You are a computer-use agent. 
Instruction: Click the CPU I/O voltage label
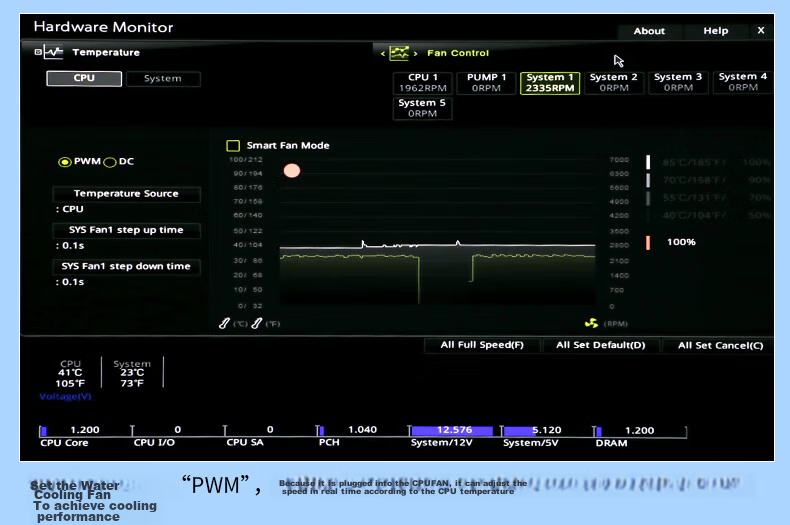154,442
